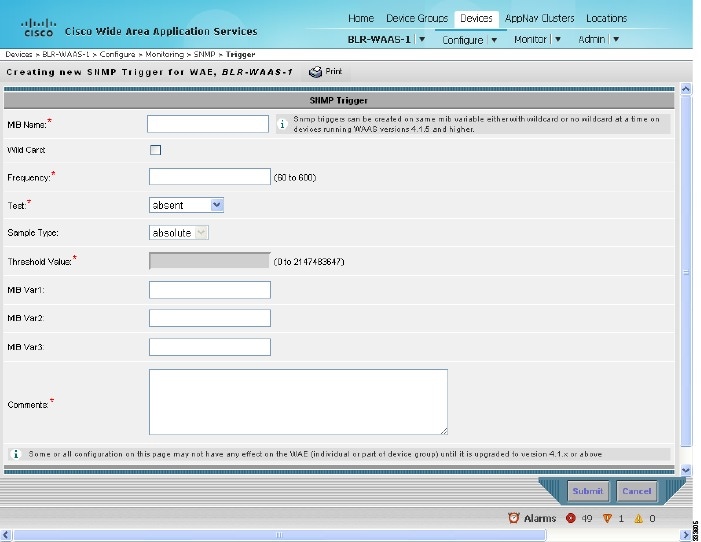Click the Alarms clock icon

[x=513, y=518]
